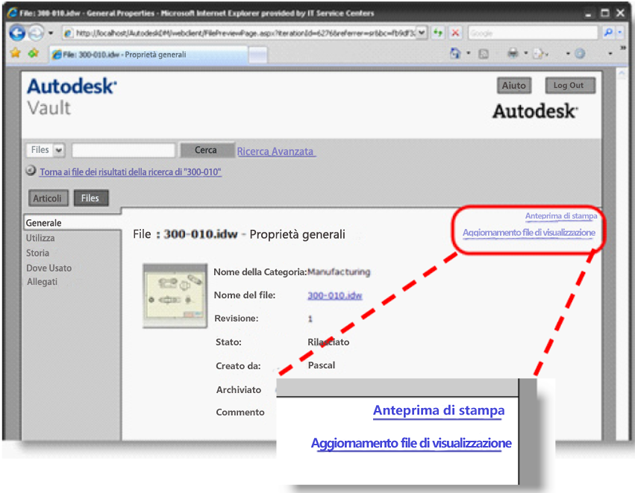Click Torna ai file dei risultati link
The height and width of the screenshot is (493, 635).
[130, 172]
